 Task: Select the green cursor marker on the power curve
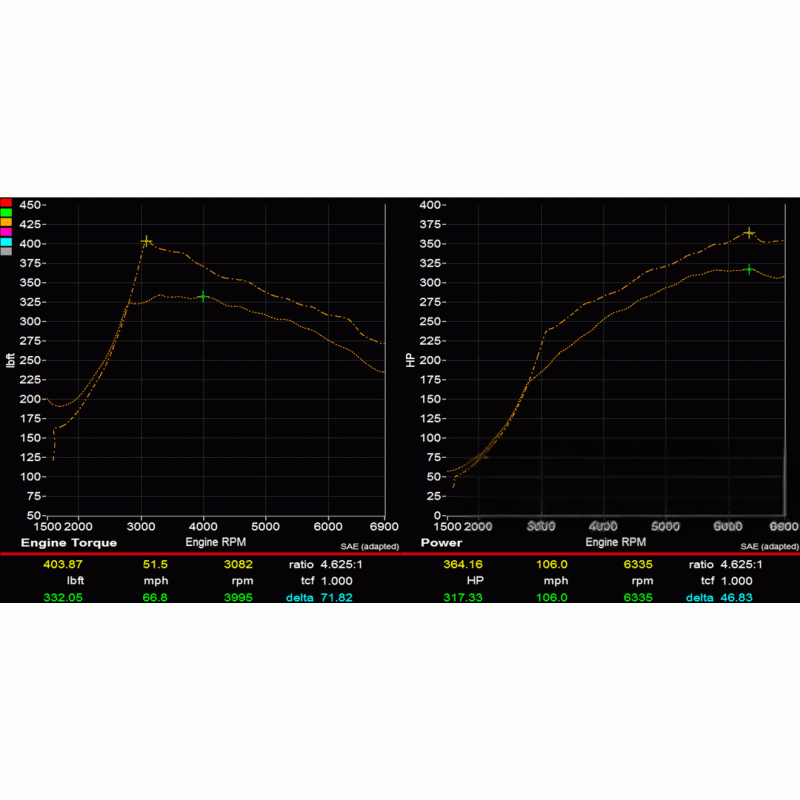tap(748, 269)
